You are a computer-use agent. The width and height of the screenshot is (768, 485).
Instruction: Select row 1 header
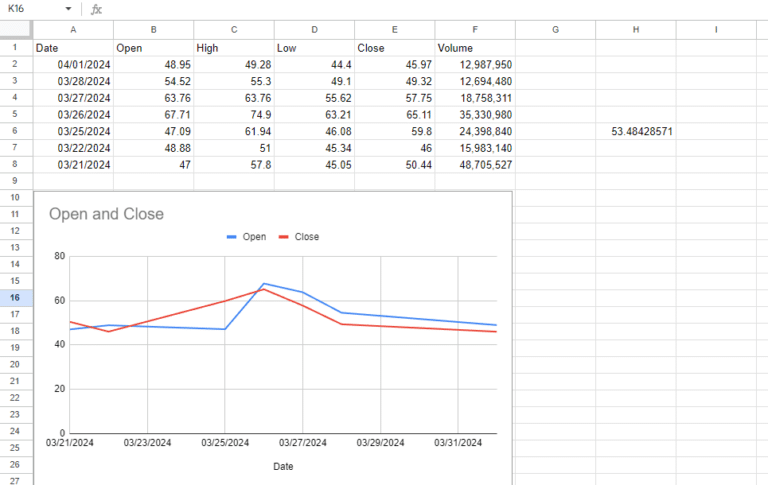coord(15,48)
